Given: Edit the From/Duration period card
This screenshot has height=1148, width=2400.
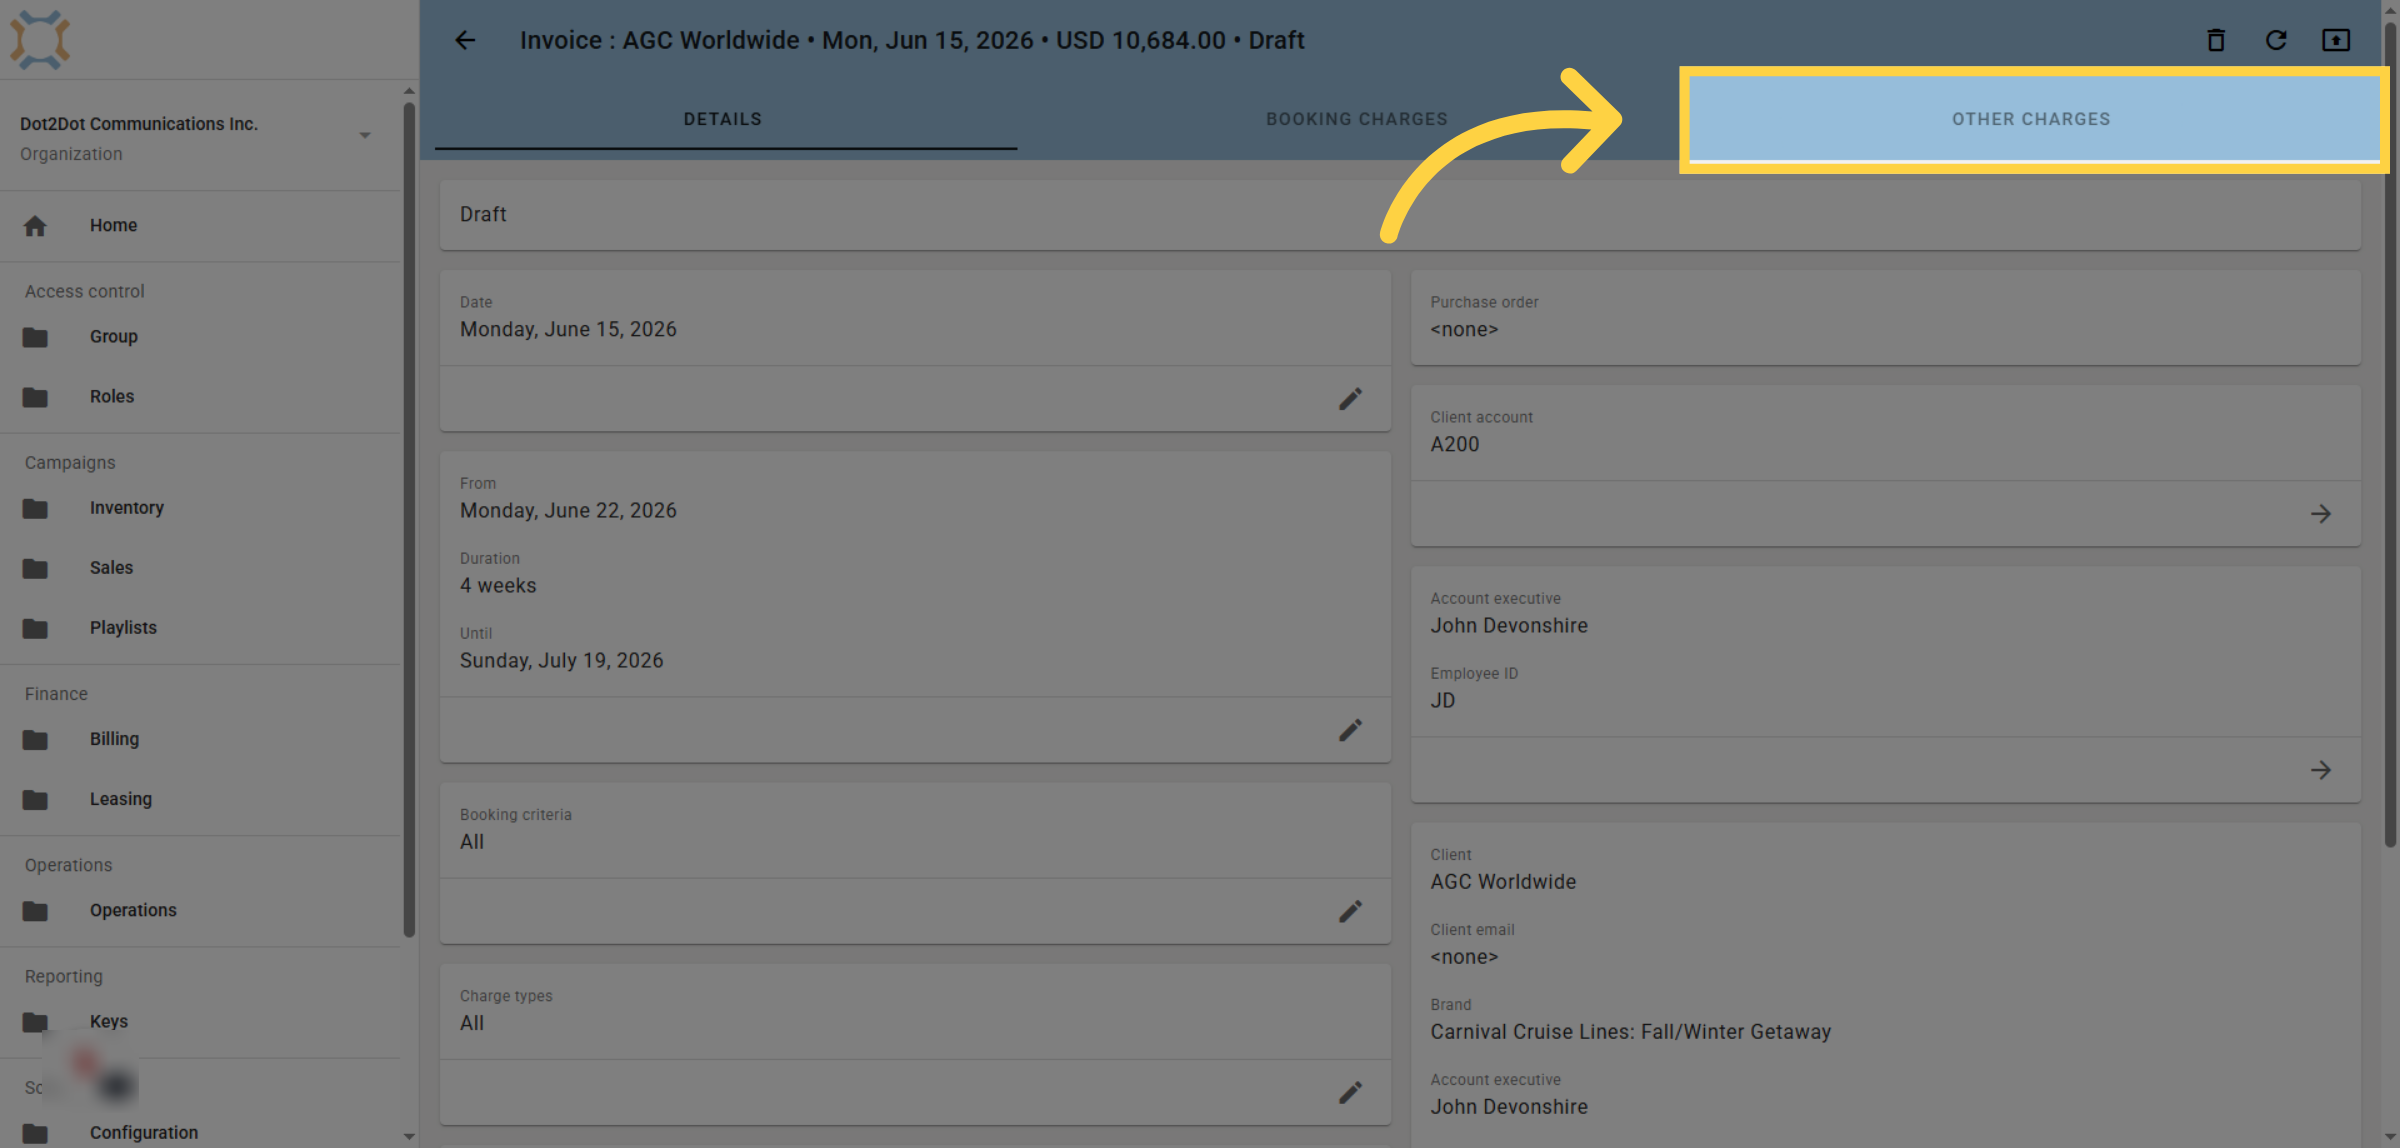Looking at the screenshot, I should coord(1350,730).
